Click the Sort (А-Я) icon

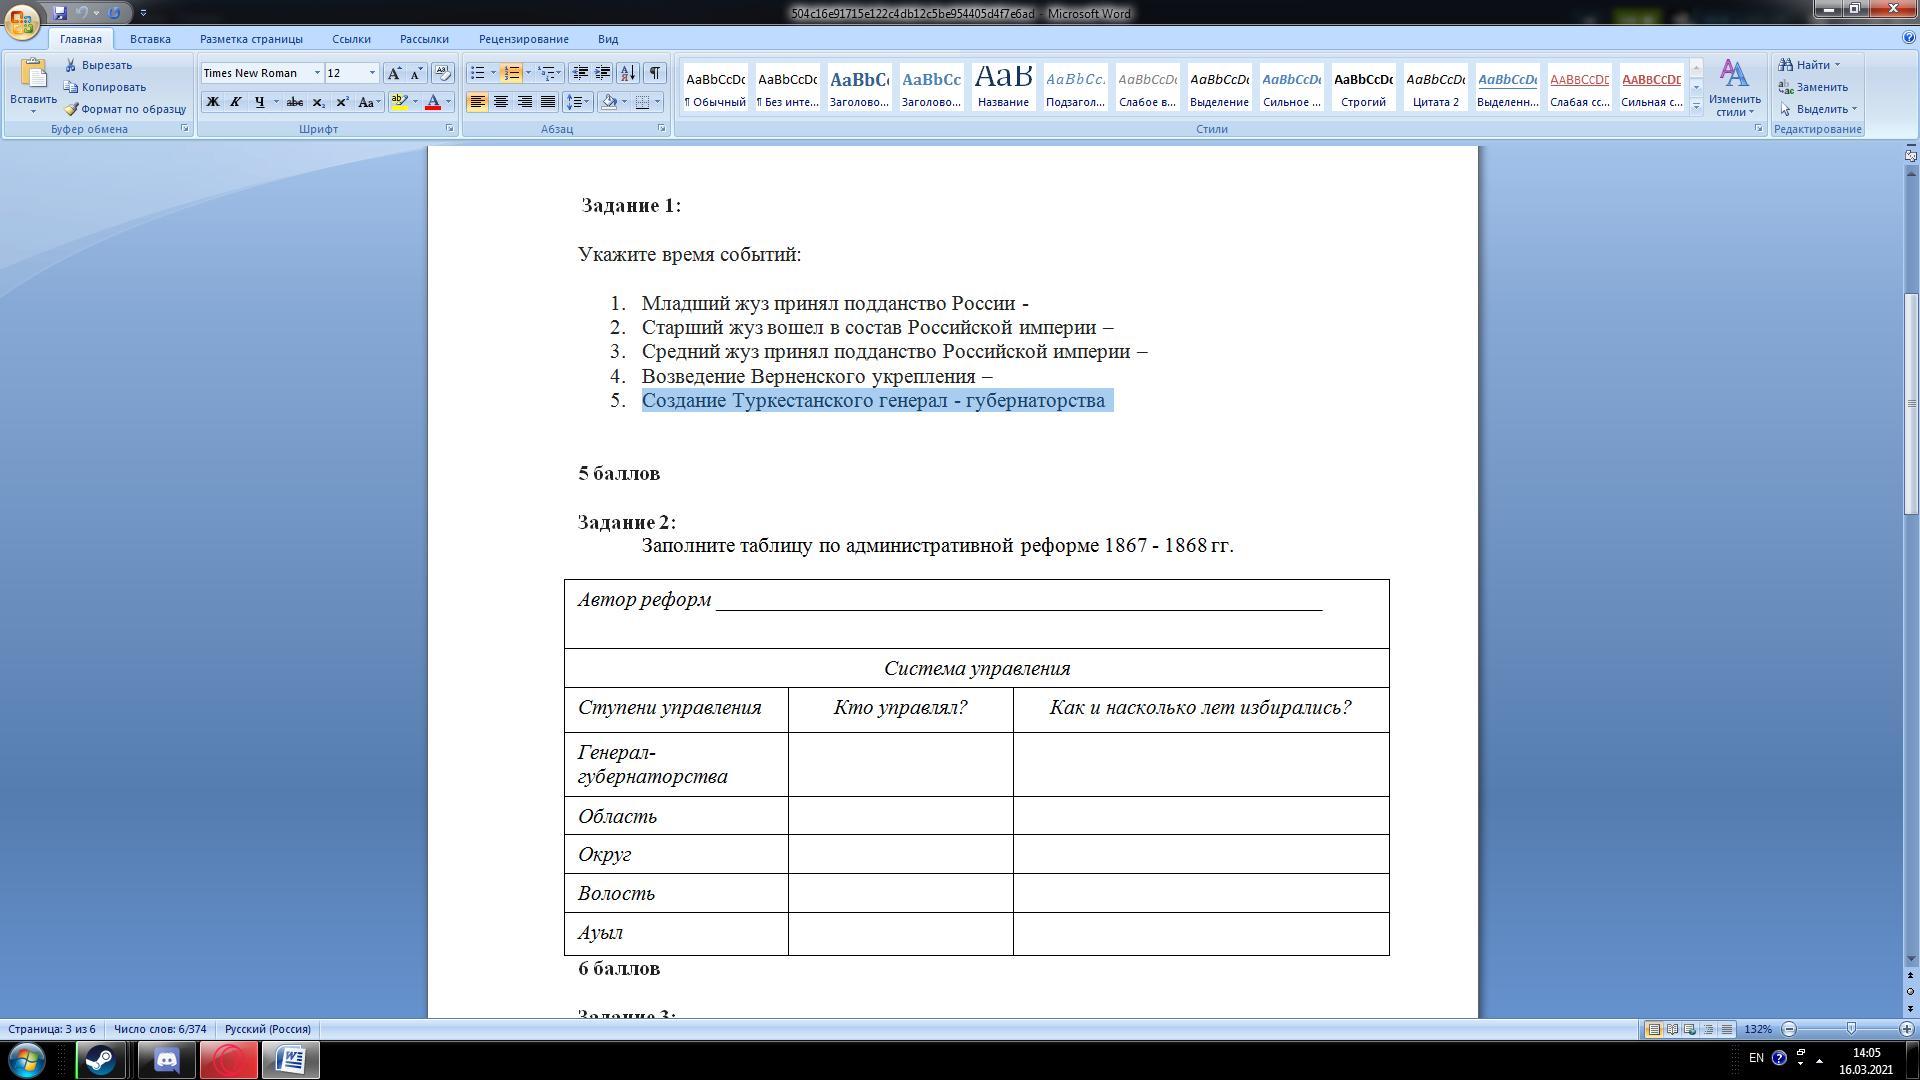[628, 73]
